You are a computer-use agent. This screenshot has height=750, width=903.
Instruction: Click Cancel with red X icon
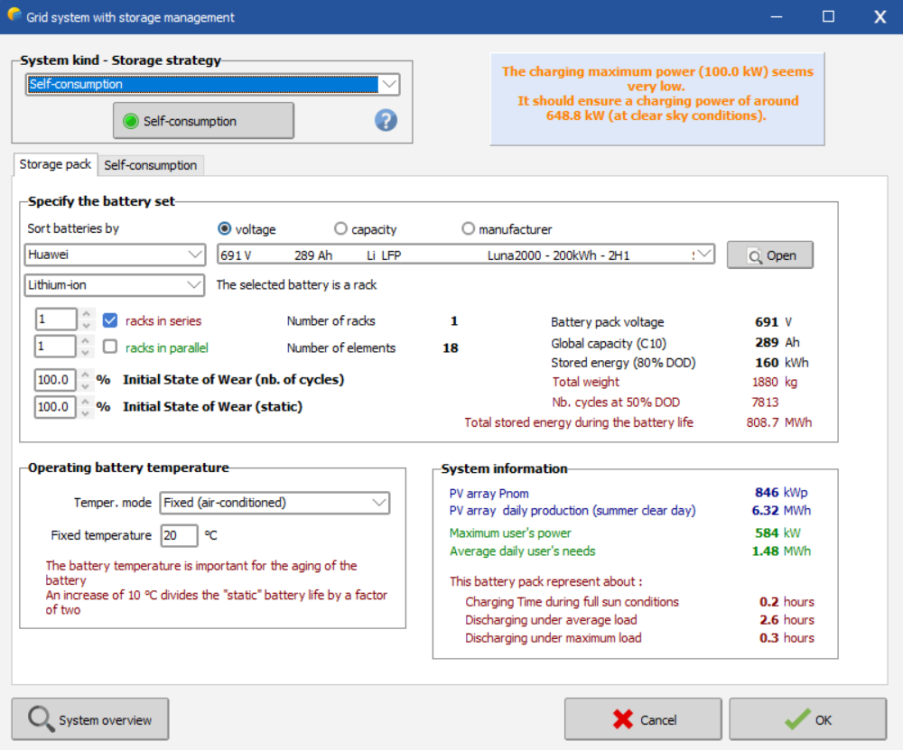click(643, 719)
